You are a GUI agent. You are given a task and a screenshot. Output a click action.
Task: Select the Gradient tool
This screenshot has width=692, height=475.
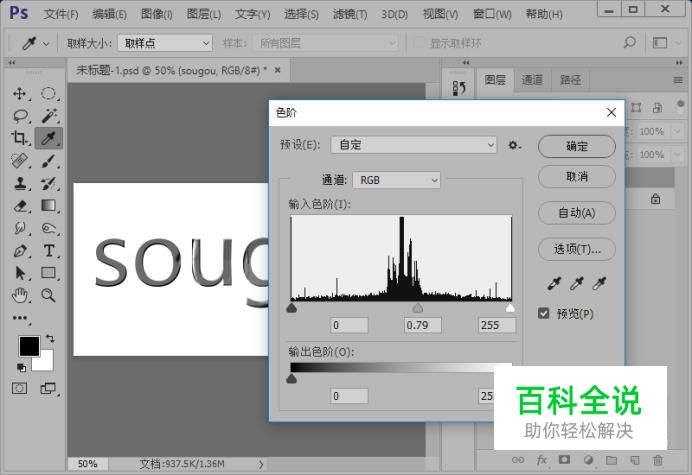49,206
